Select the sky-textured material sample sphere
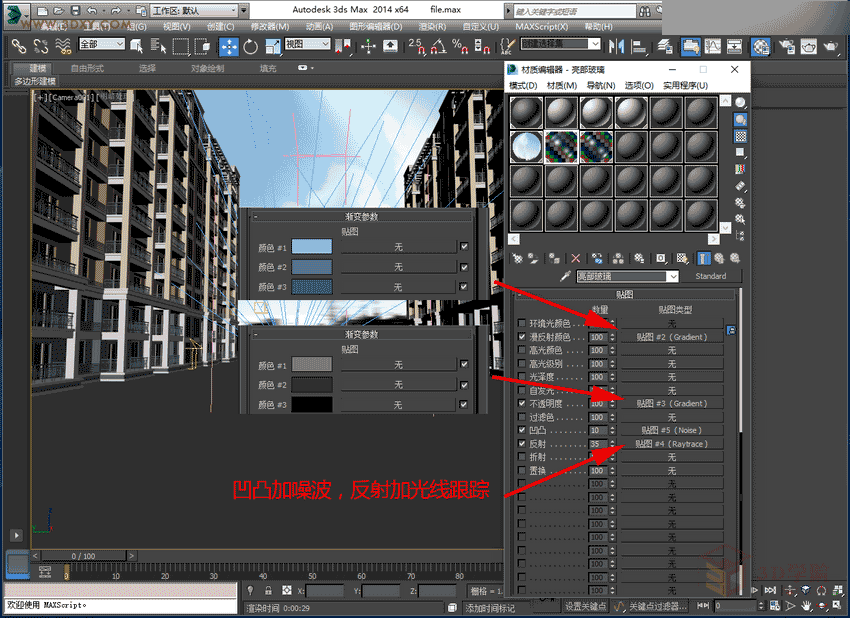The height and width of the screenshot is (618, 850). pyautogui.click(x=526, y=147)
